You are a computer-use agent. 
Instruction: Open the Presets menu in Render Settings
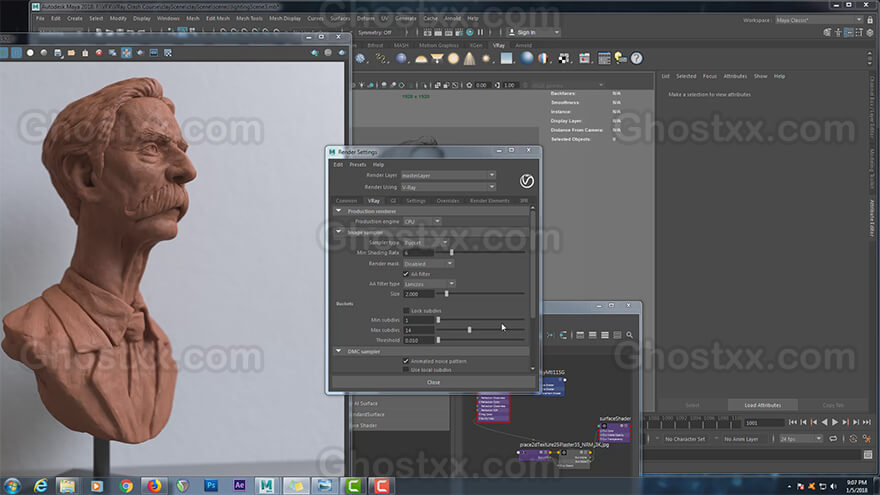click(358, 164)
